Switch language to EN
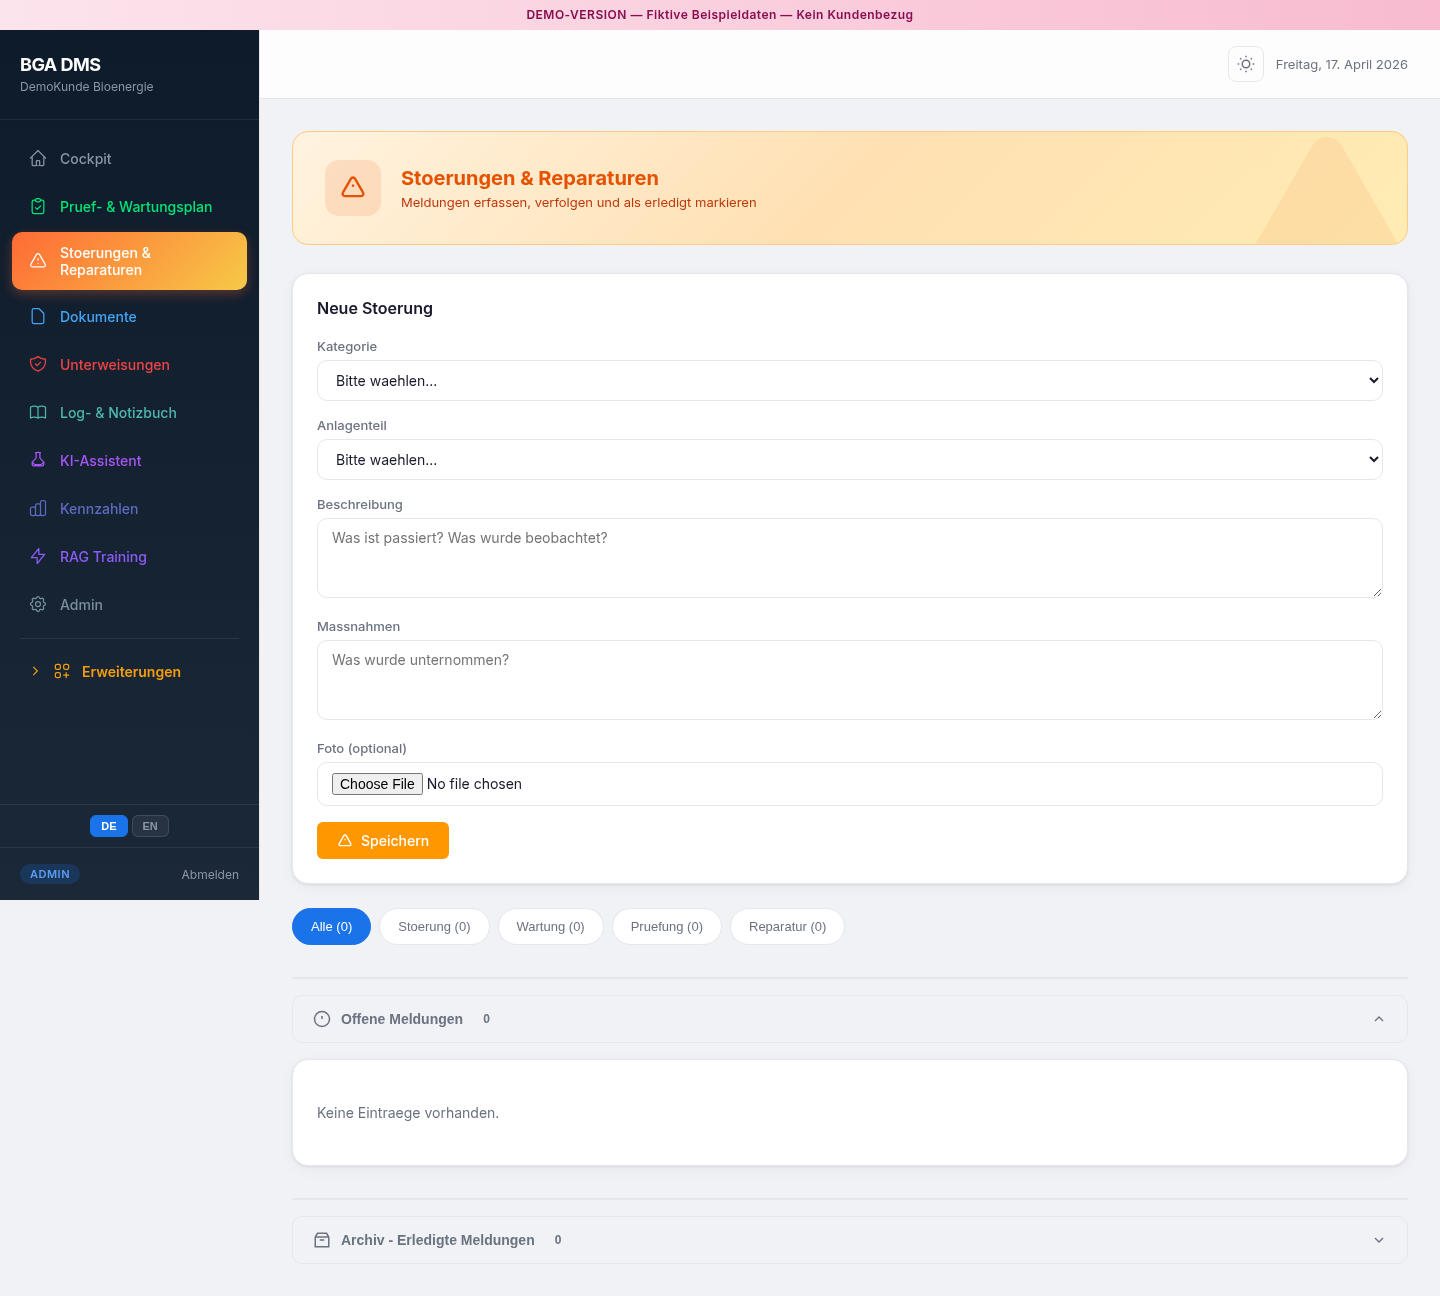The width and height of the screenshot is (1440, 1296). click(x=150, y=826)
